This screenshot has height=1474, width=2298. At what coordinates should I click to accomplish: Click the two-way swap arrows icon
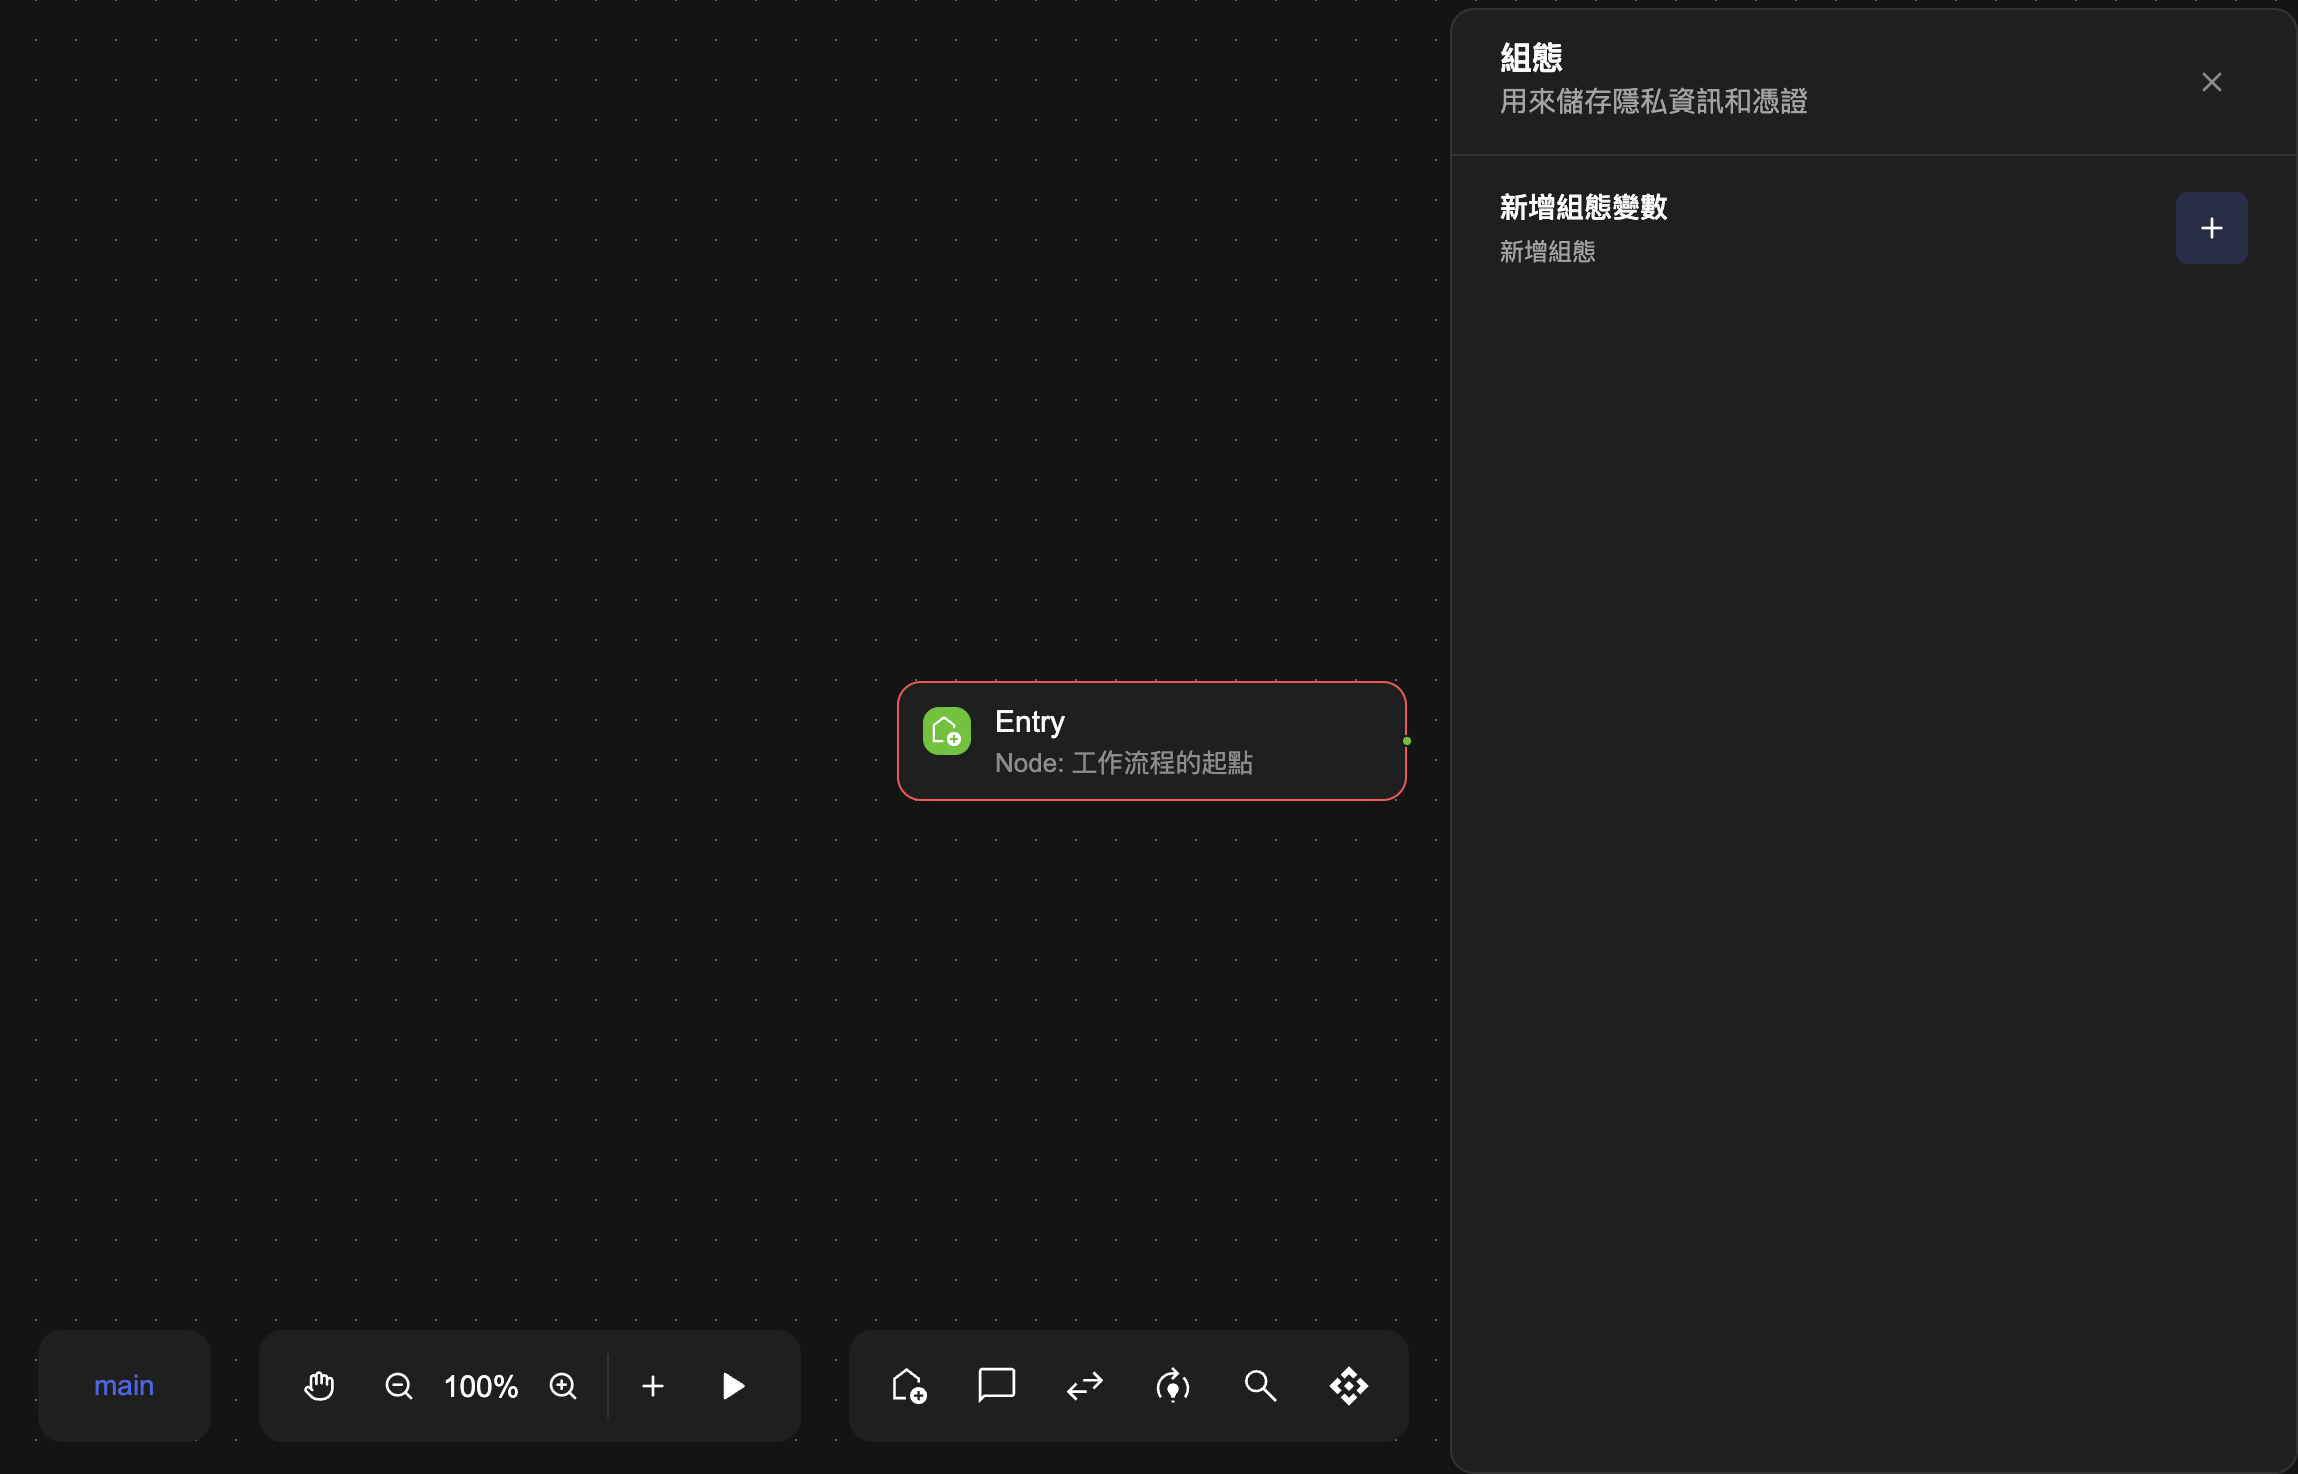(1084, 1386)
